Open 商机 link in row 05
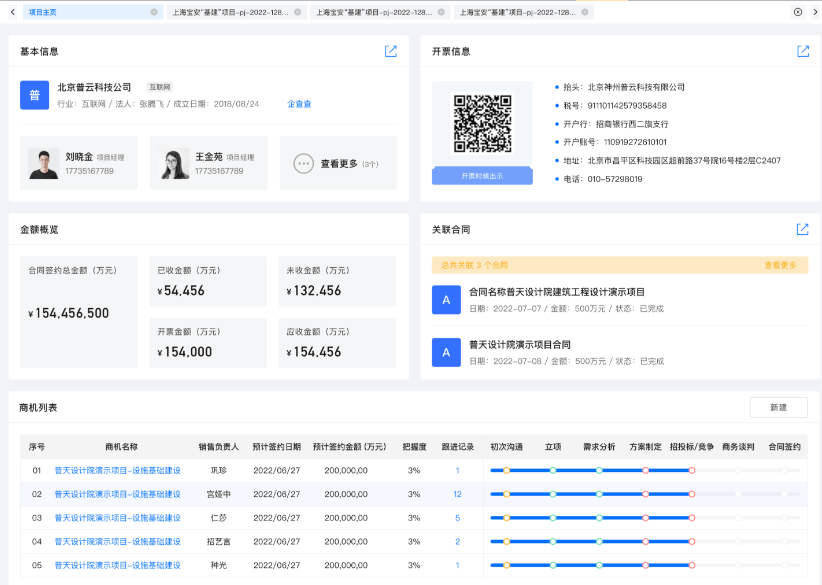This screenshot has height=585, width=822. pos(117,565)
